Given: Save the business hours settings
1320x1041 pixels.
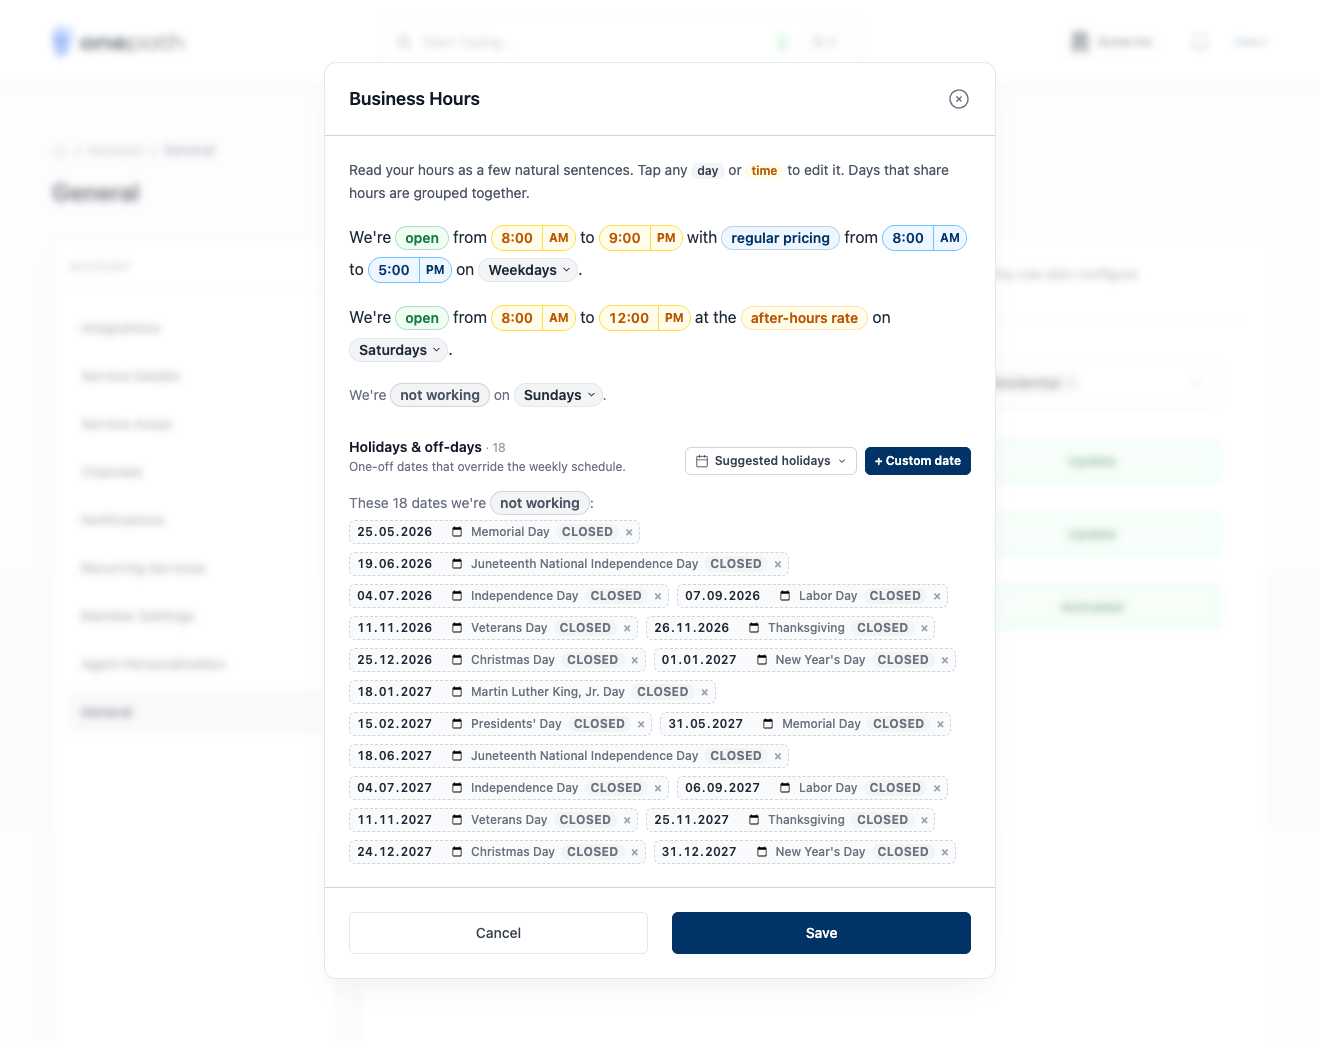Looking at the screenshot, I should pos(821,933).
